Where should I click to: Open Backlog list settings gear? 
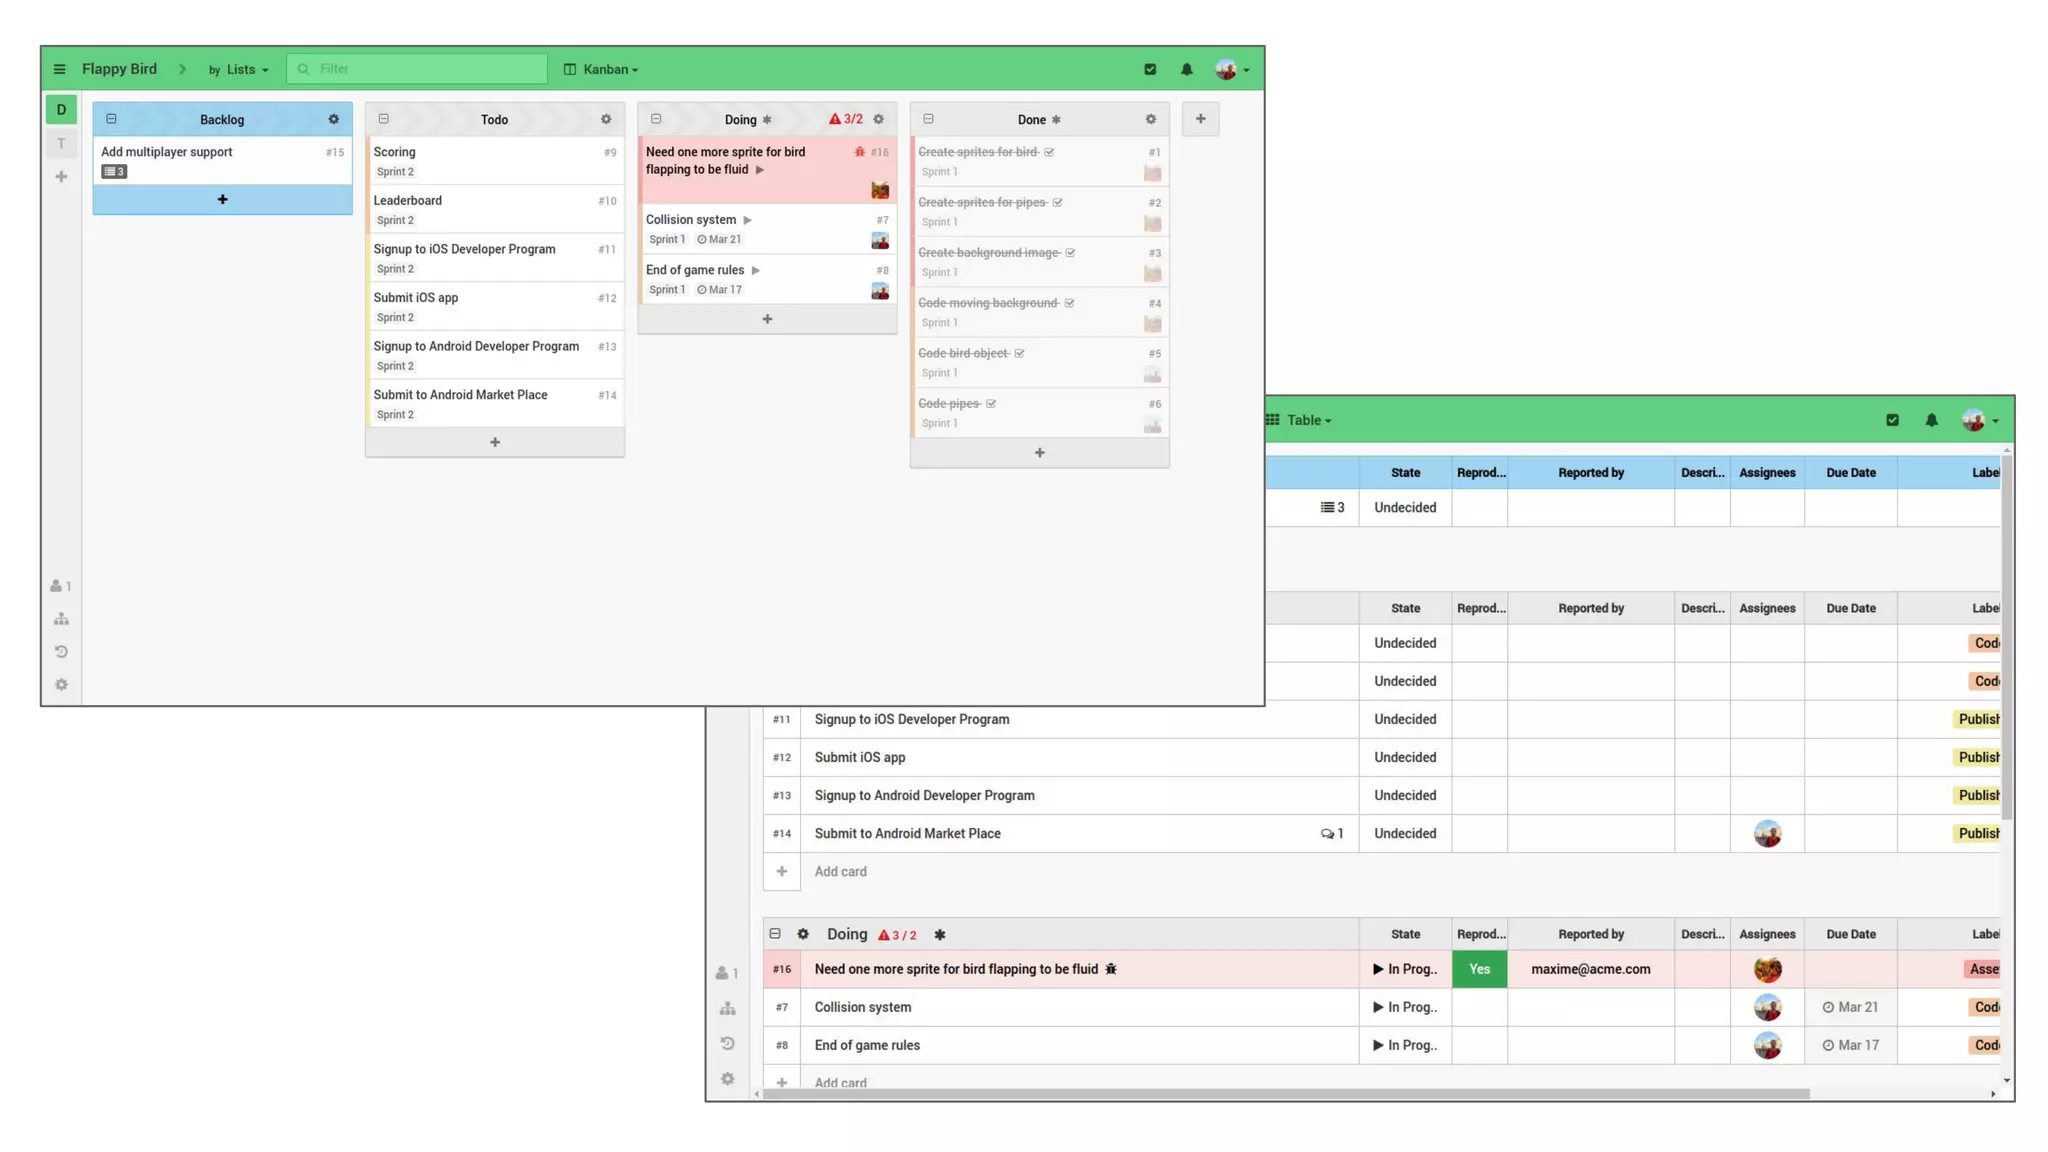tap(333, 119)
